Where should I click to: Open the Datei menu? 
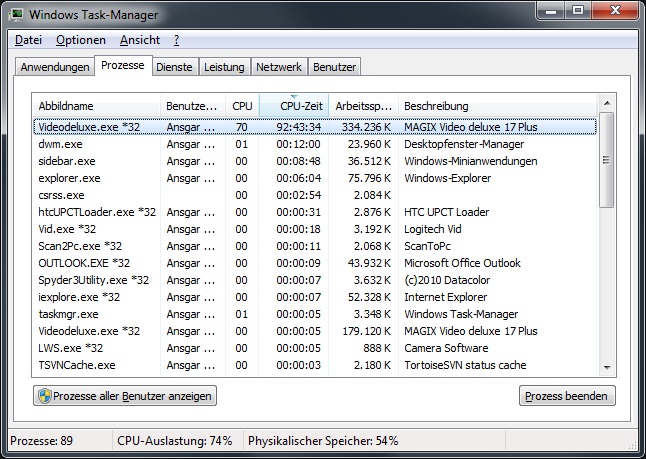point(28,40)
